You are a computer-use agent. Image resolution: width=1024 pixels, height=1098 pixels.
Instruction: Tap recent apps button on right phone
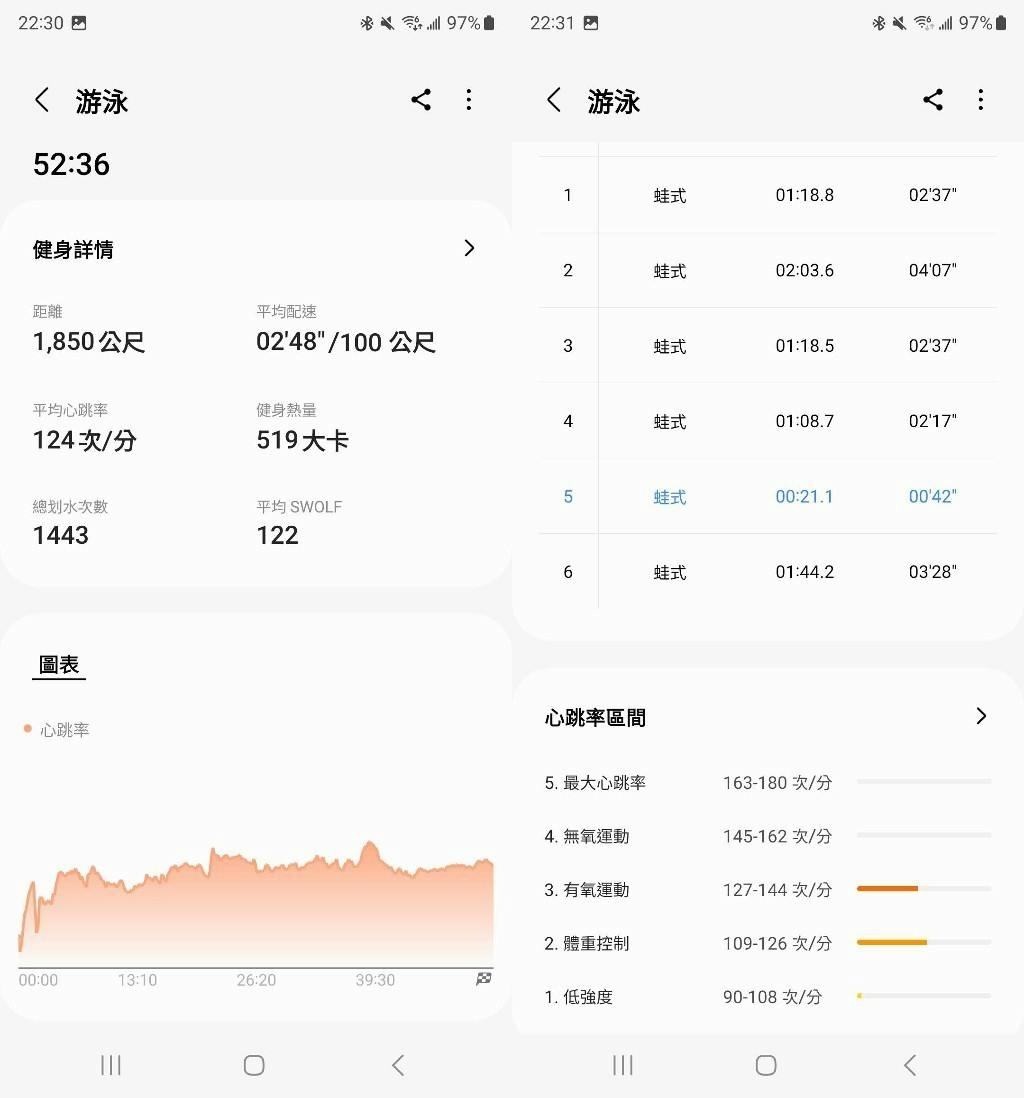[x=623, y=1065]
